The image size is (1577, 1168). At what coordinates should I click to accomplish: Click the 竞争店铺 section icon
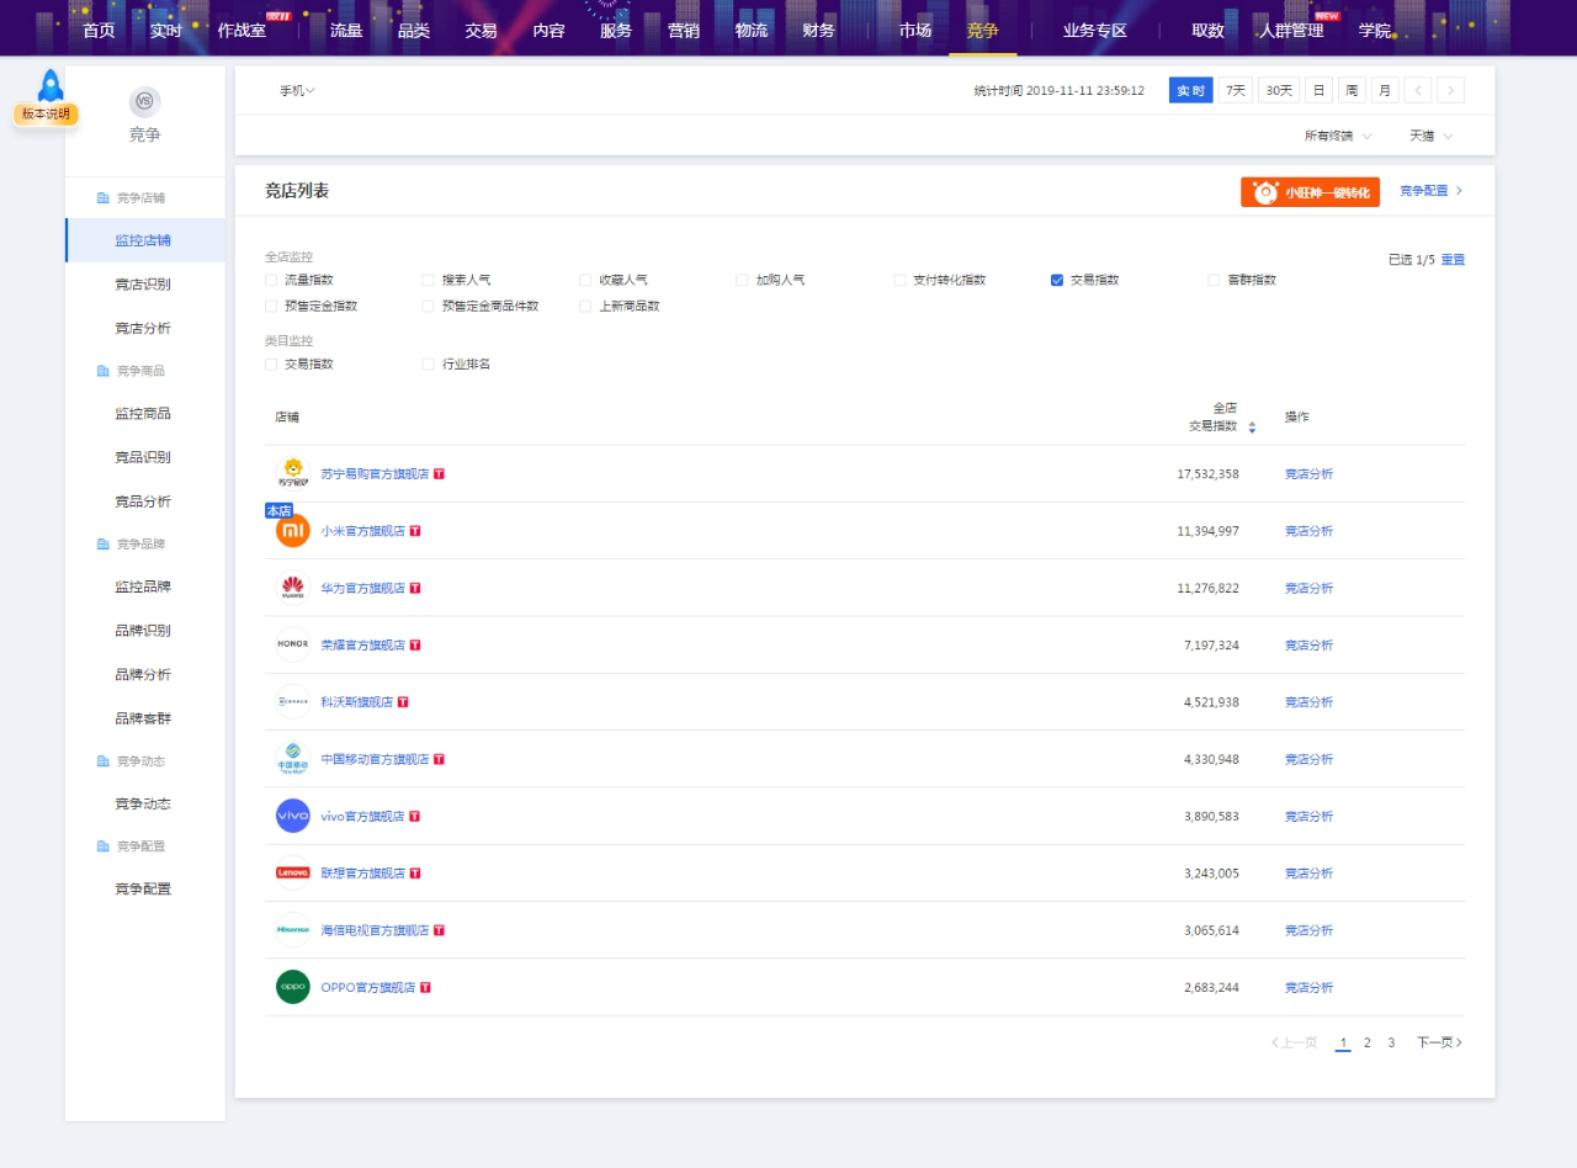[x=103, y=198]
